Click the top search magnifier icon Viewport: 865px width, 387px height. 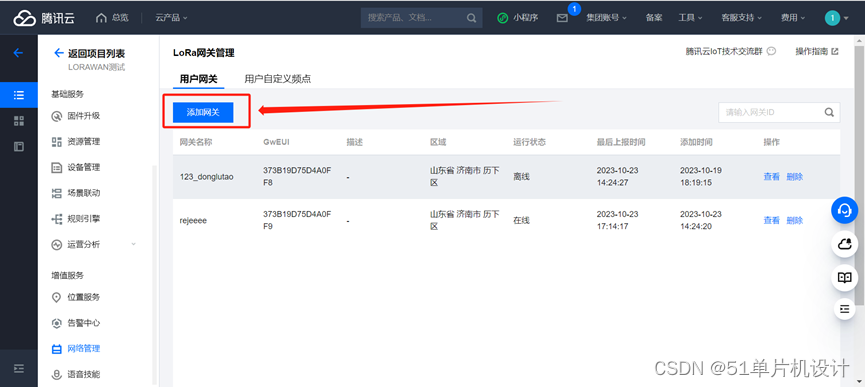coord(471,18)
